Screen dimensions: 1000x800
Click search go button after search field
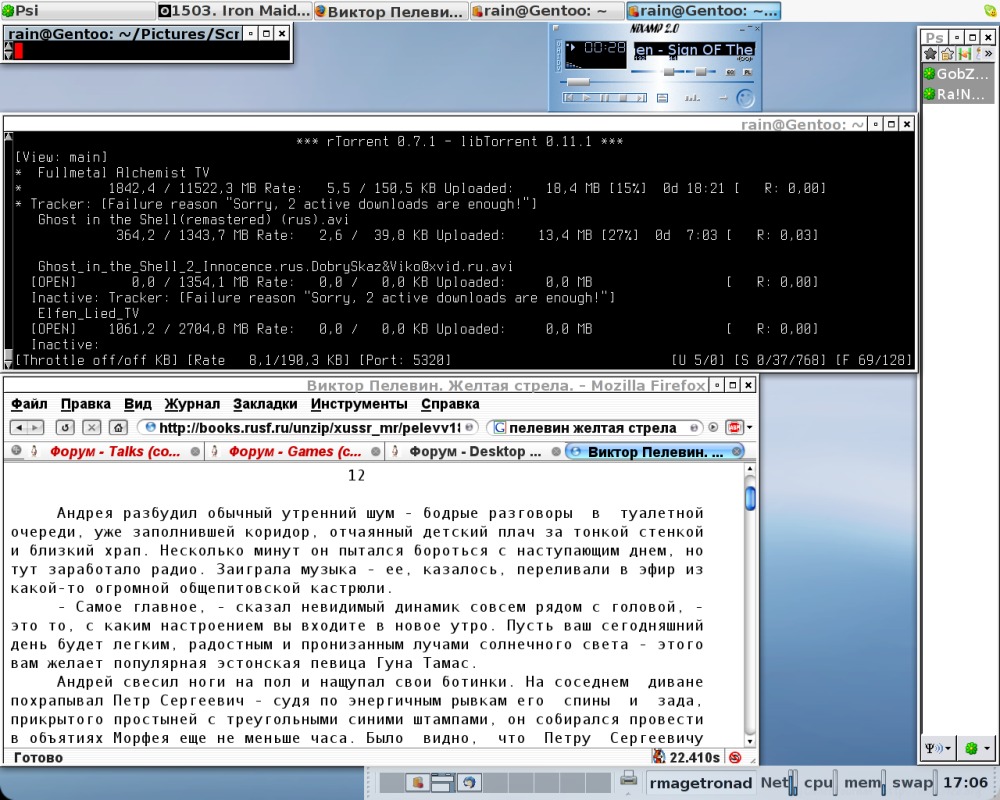click(x=713, y=427)
